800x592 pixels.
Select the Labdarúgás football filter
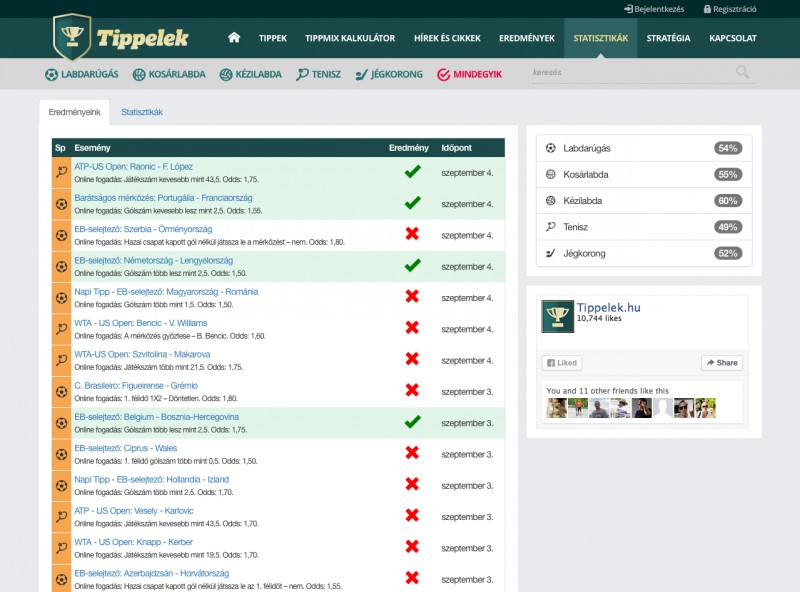click(82, 74)
